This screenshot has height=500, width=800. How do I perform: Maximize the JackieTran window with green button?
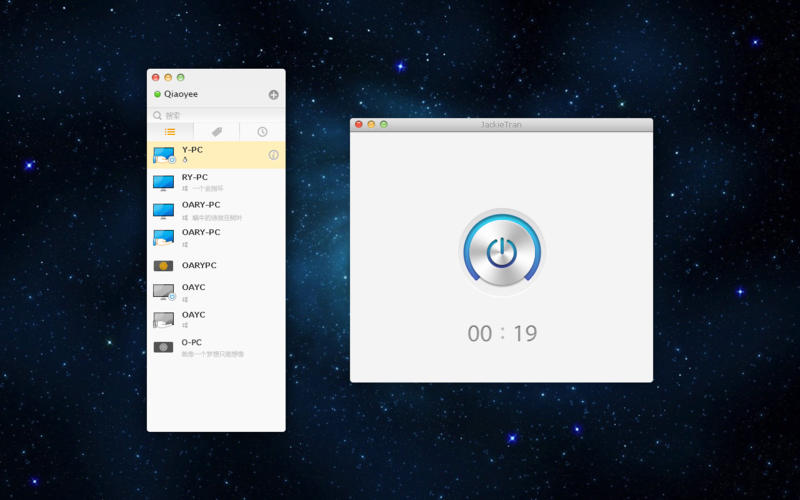tap(384, 125)
